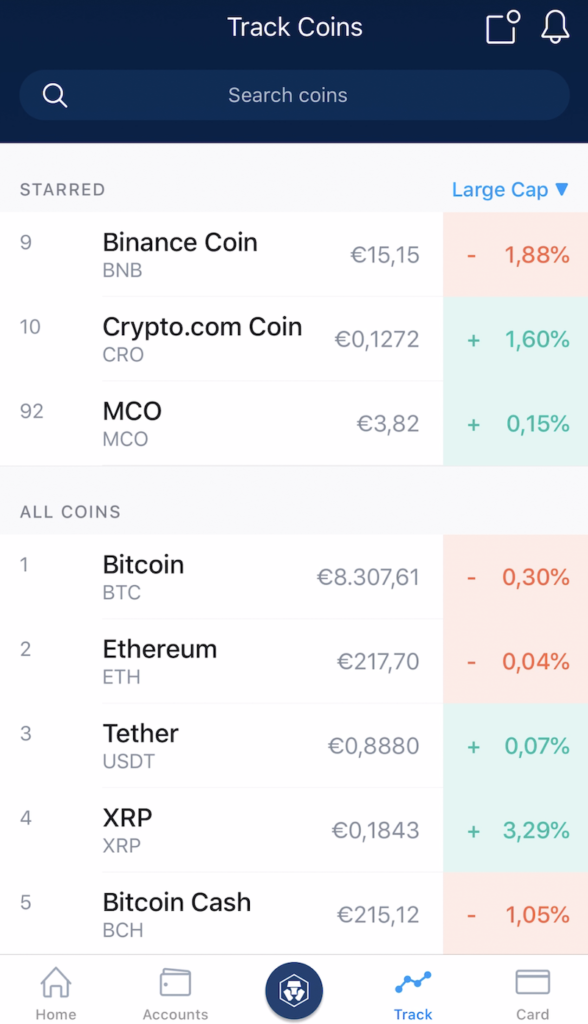Viewport: 588px width, 1024px height.
Task: Select the Track chart icon
Action: [x=413, y=985]
